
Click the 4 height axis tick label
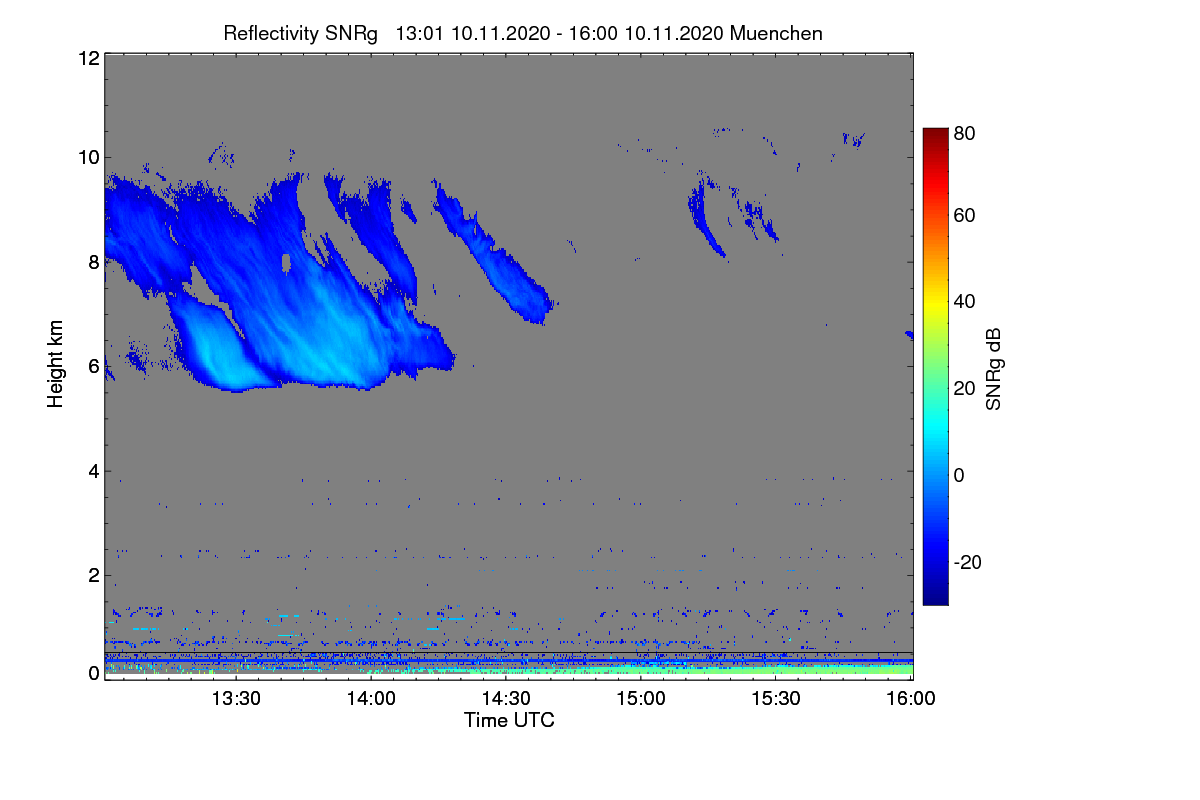93,470
